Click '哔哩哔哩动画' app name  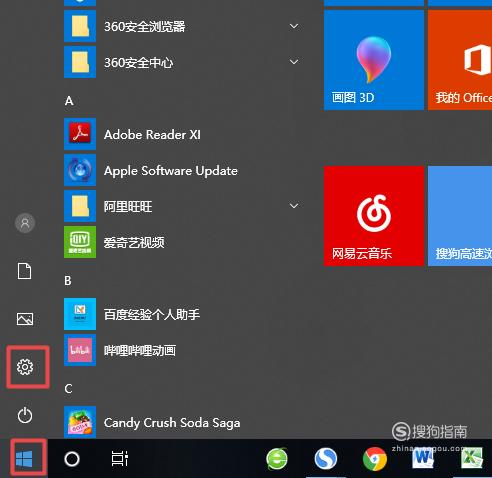(x=140, y=350)
